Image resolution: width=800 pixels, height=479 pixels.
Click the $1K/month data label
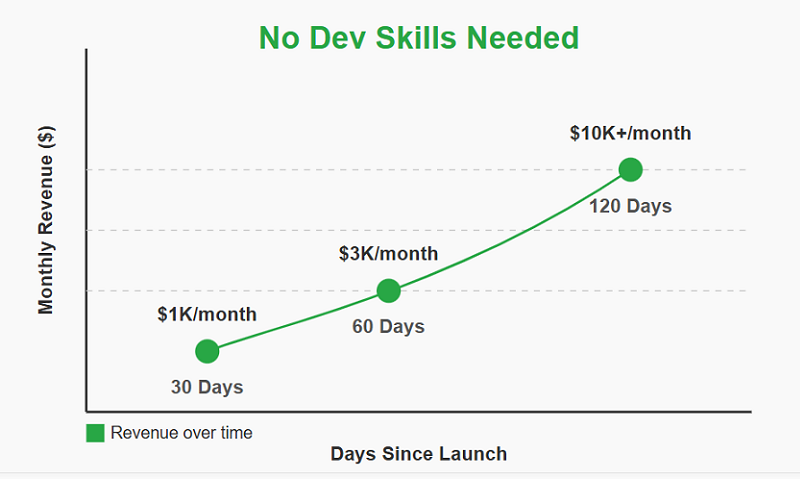point(207,314)
